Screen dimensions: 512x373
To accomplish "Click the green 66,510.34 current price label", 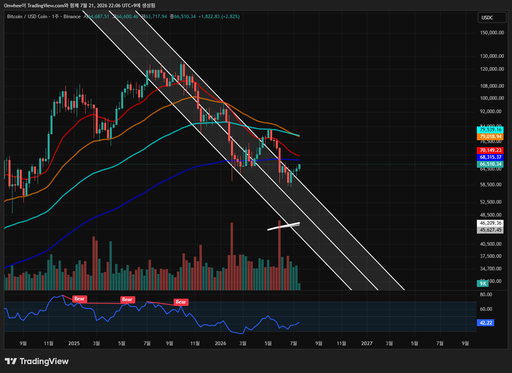I will coord(490,164).
